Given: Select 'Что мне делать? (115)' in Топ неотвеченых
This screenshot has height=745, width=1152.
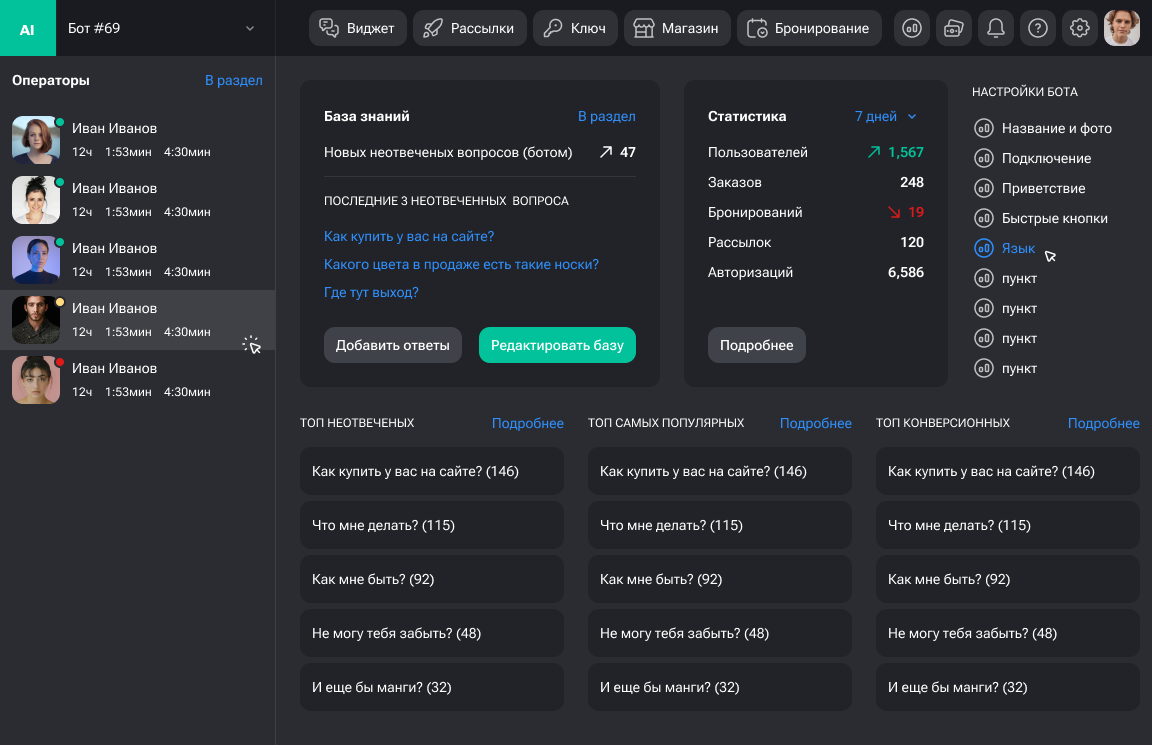Looking at the screenshot, I should (432, 525).
